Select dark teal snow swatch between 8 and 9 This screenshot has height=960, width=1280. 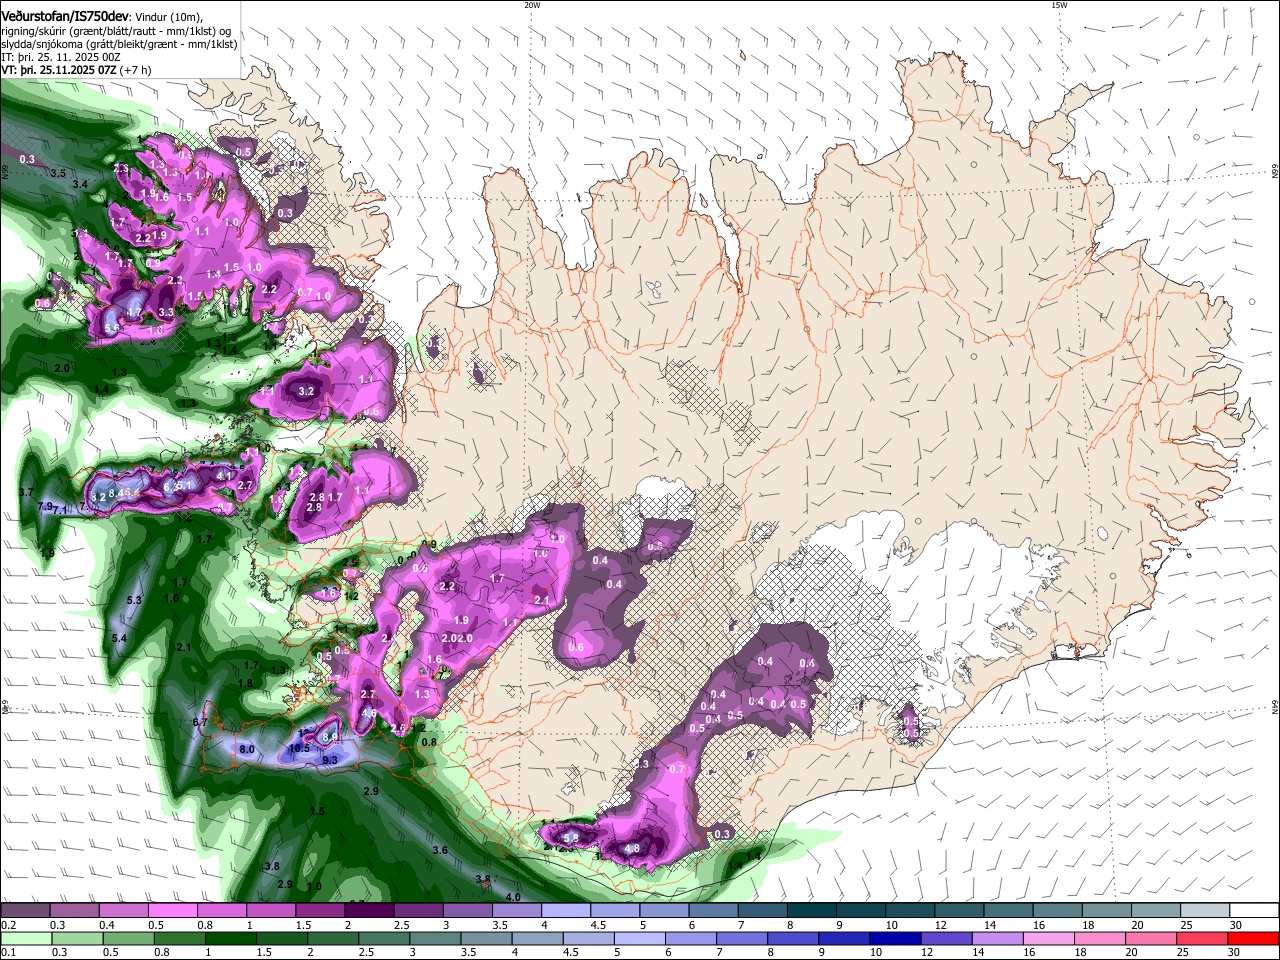[x=810, y=911]
